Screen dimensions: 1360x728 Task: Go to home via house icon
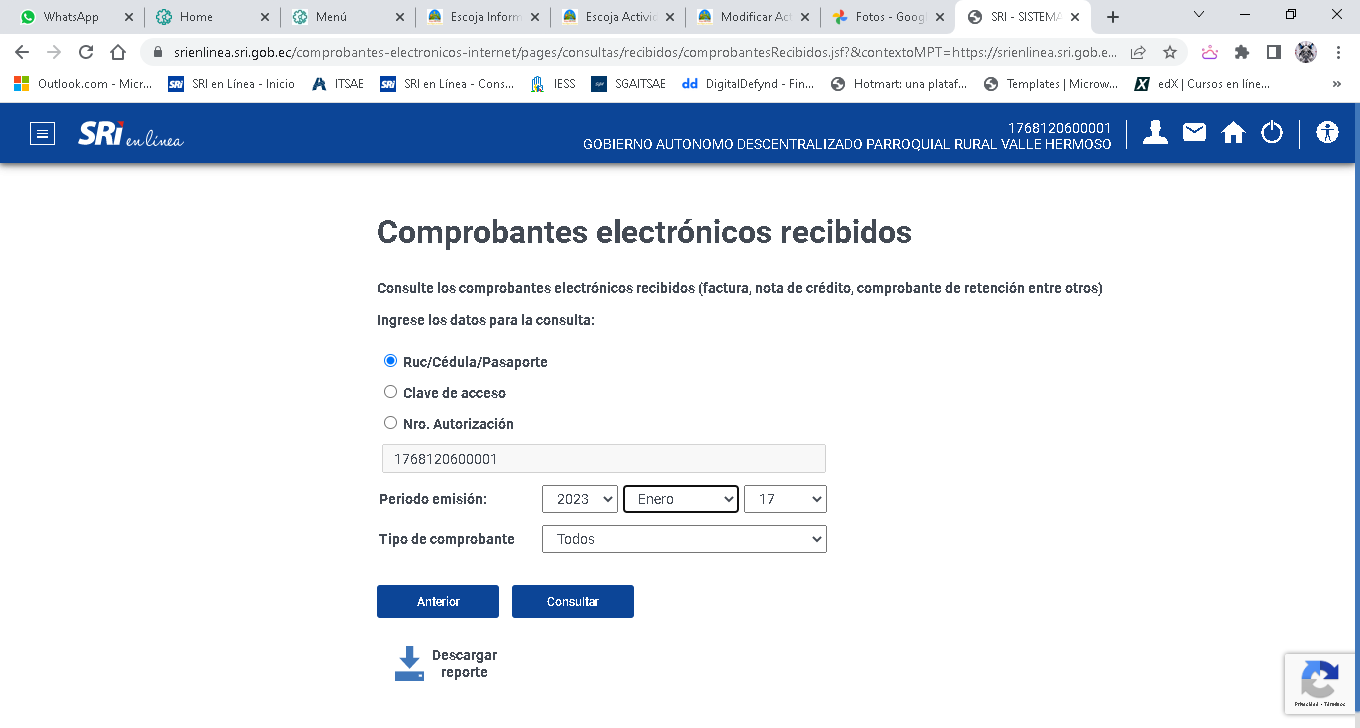(x=1233, y=133)
